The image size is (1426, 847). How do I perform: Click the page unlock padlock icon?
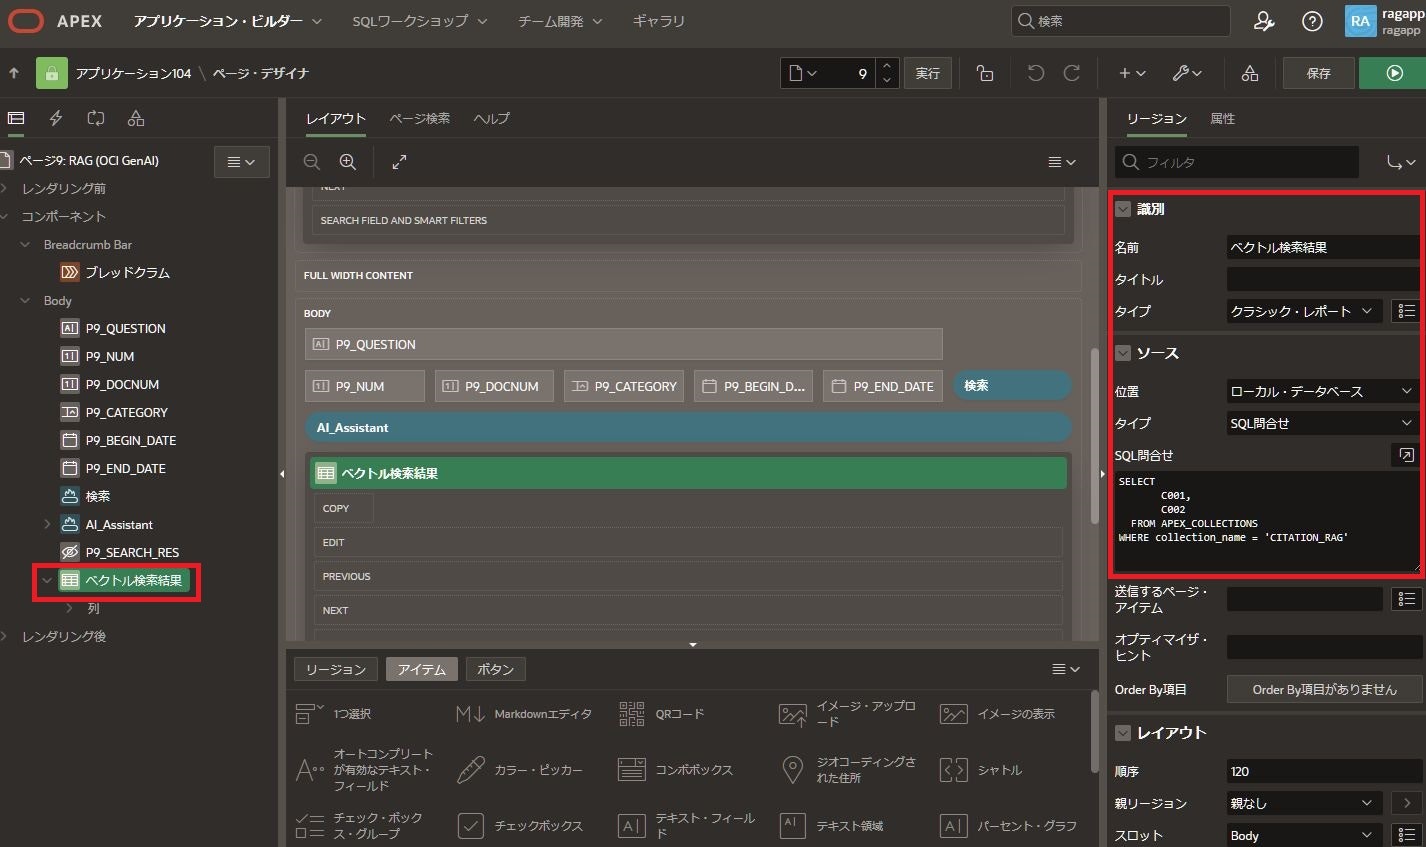coord(985,73)
